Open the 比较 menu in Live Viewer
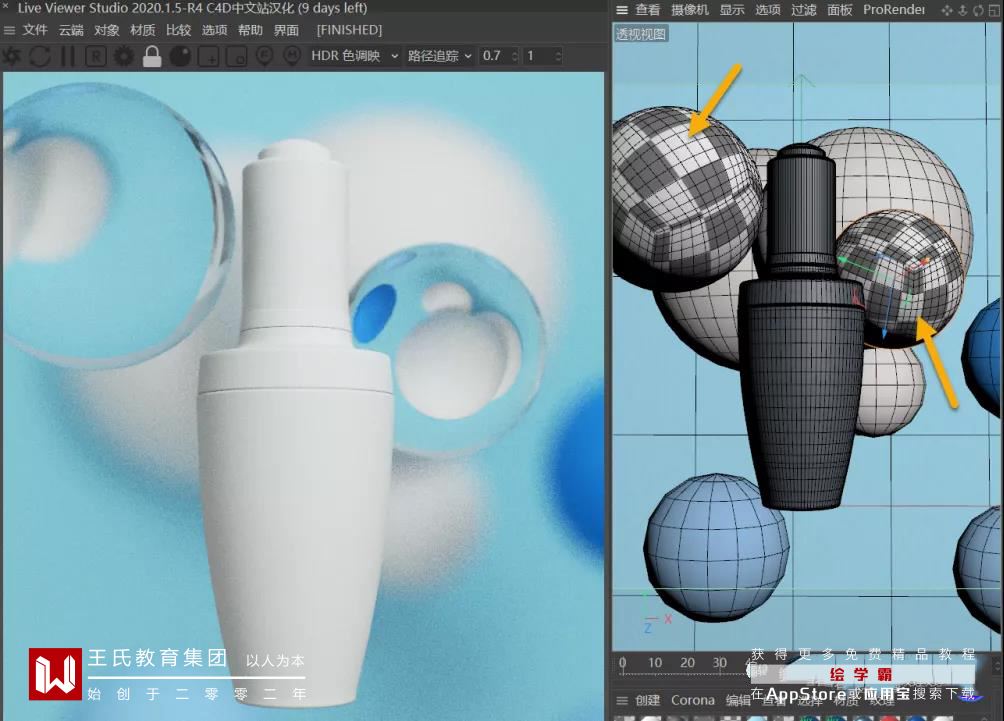This screenshot has height=721, width=1004. coord(179,30)
